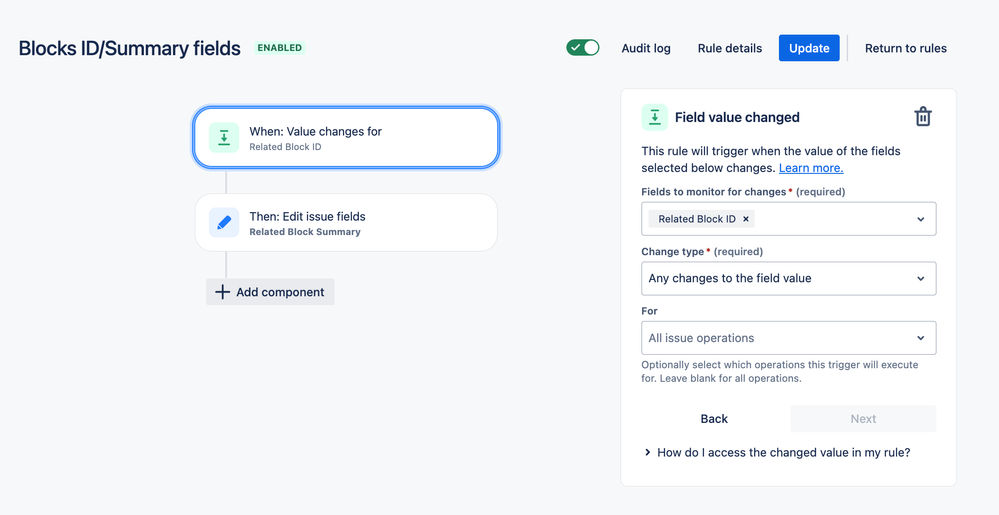Click the Next button
Viewport: 999px width, 515px height.
863,419
